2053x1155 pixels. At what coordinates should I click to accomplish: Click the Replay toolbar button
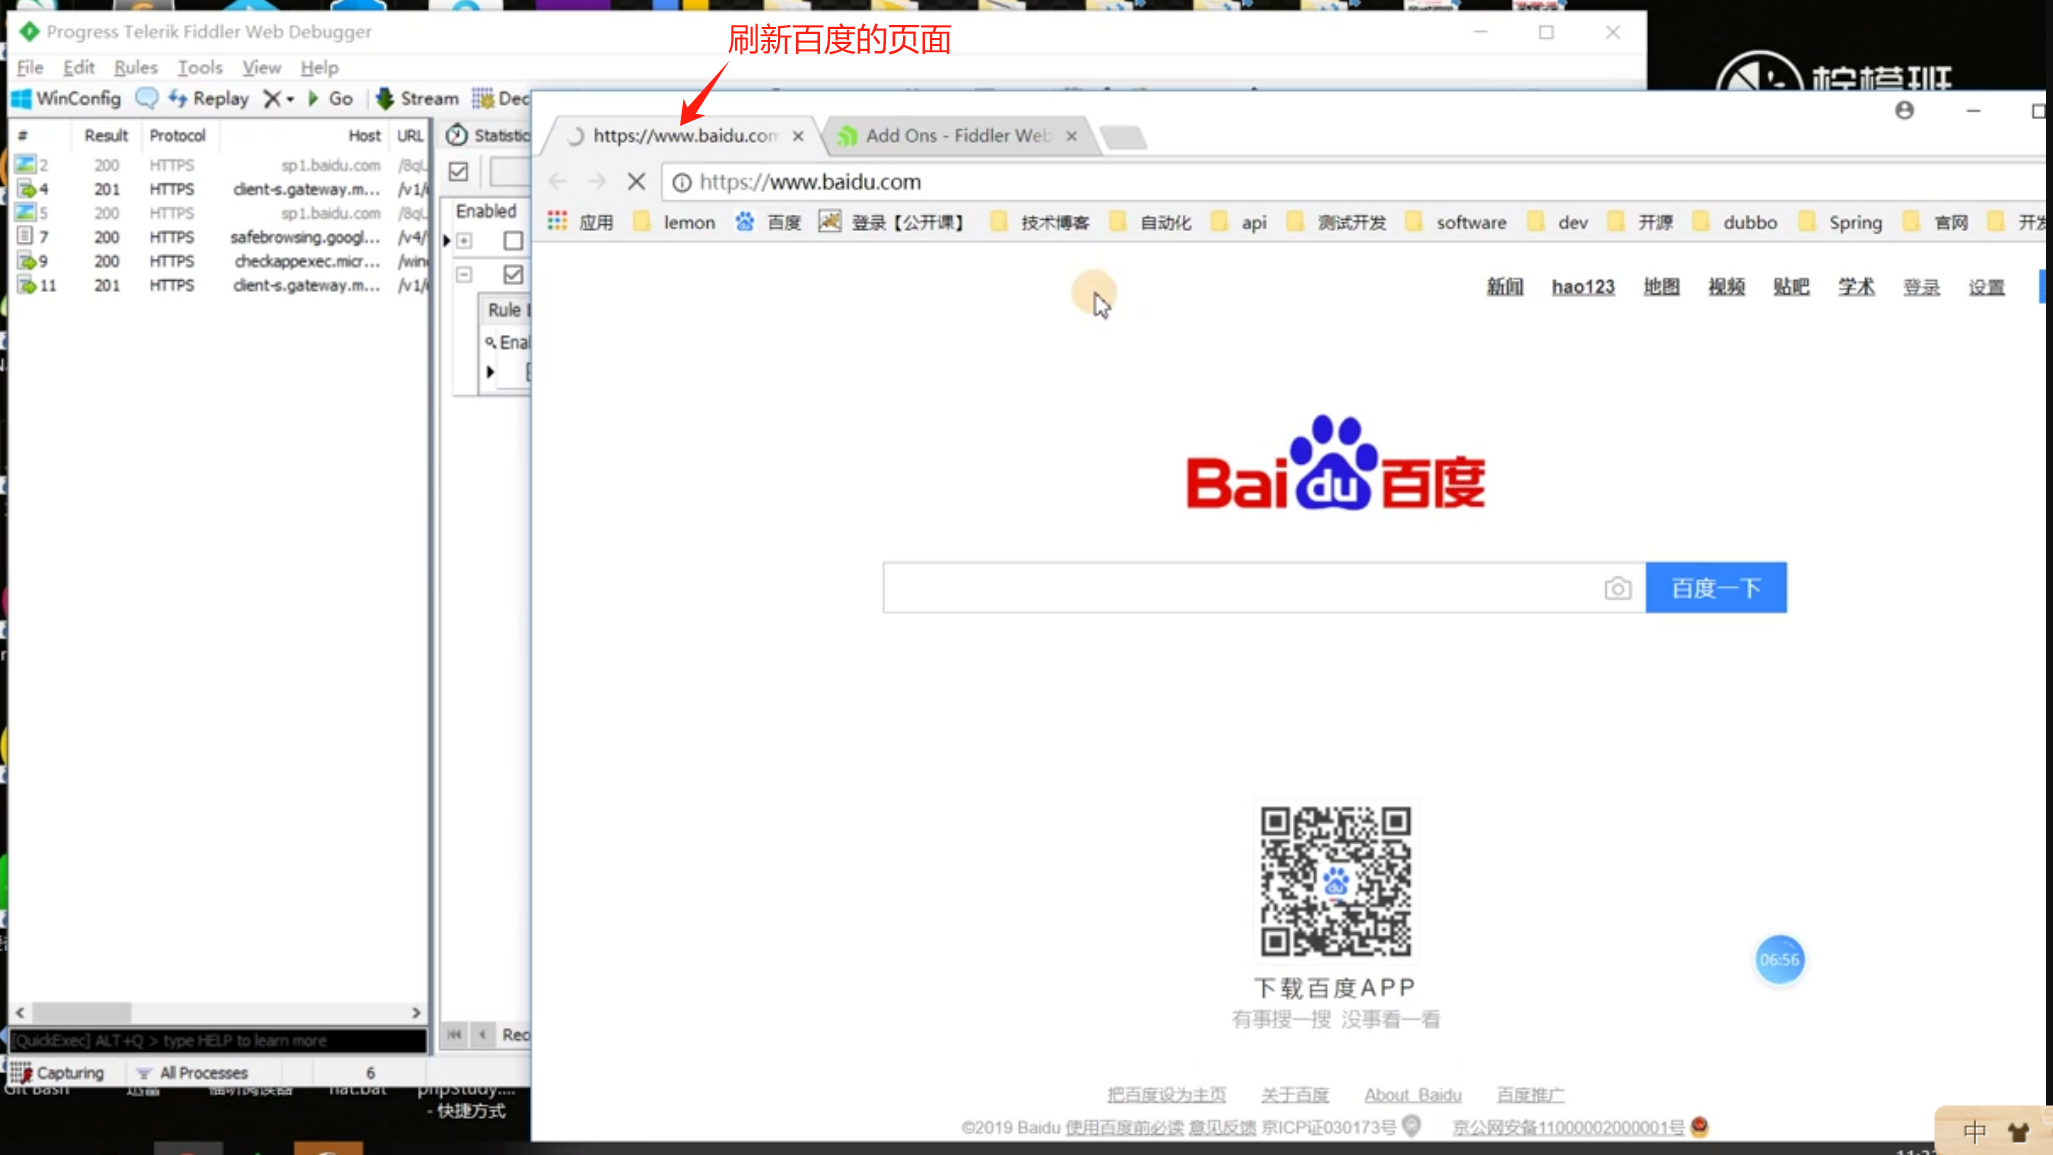pos(210,98)
